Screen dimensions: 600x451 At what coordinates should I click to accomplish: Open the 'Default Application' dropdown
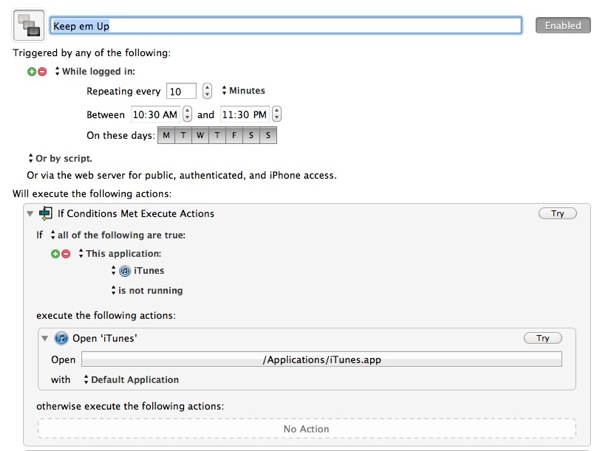[131, 379]
